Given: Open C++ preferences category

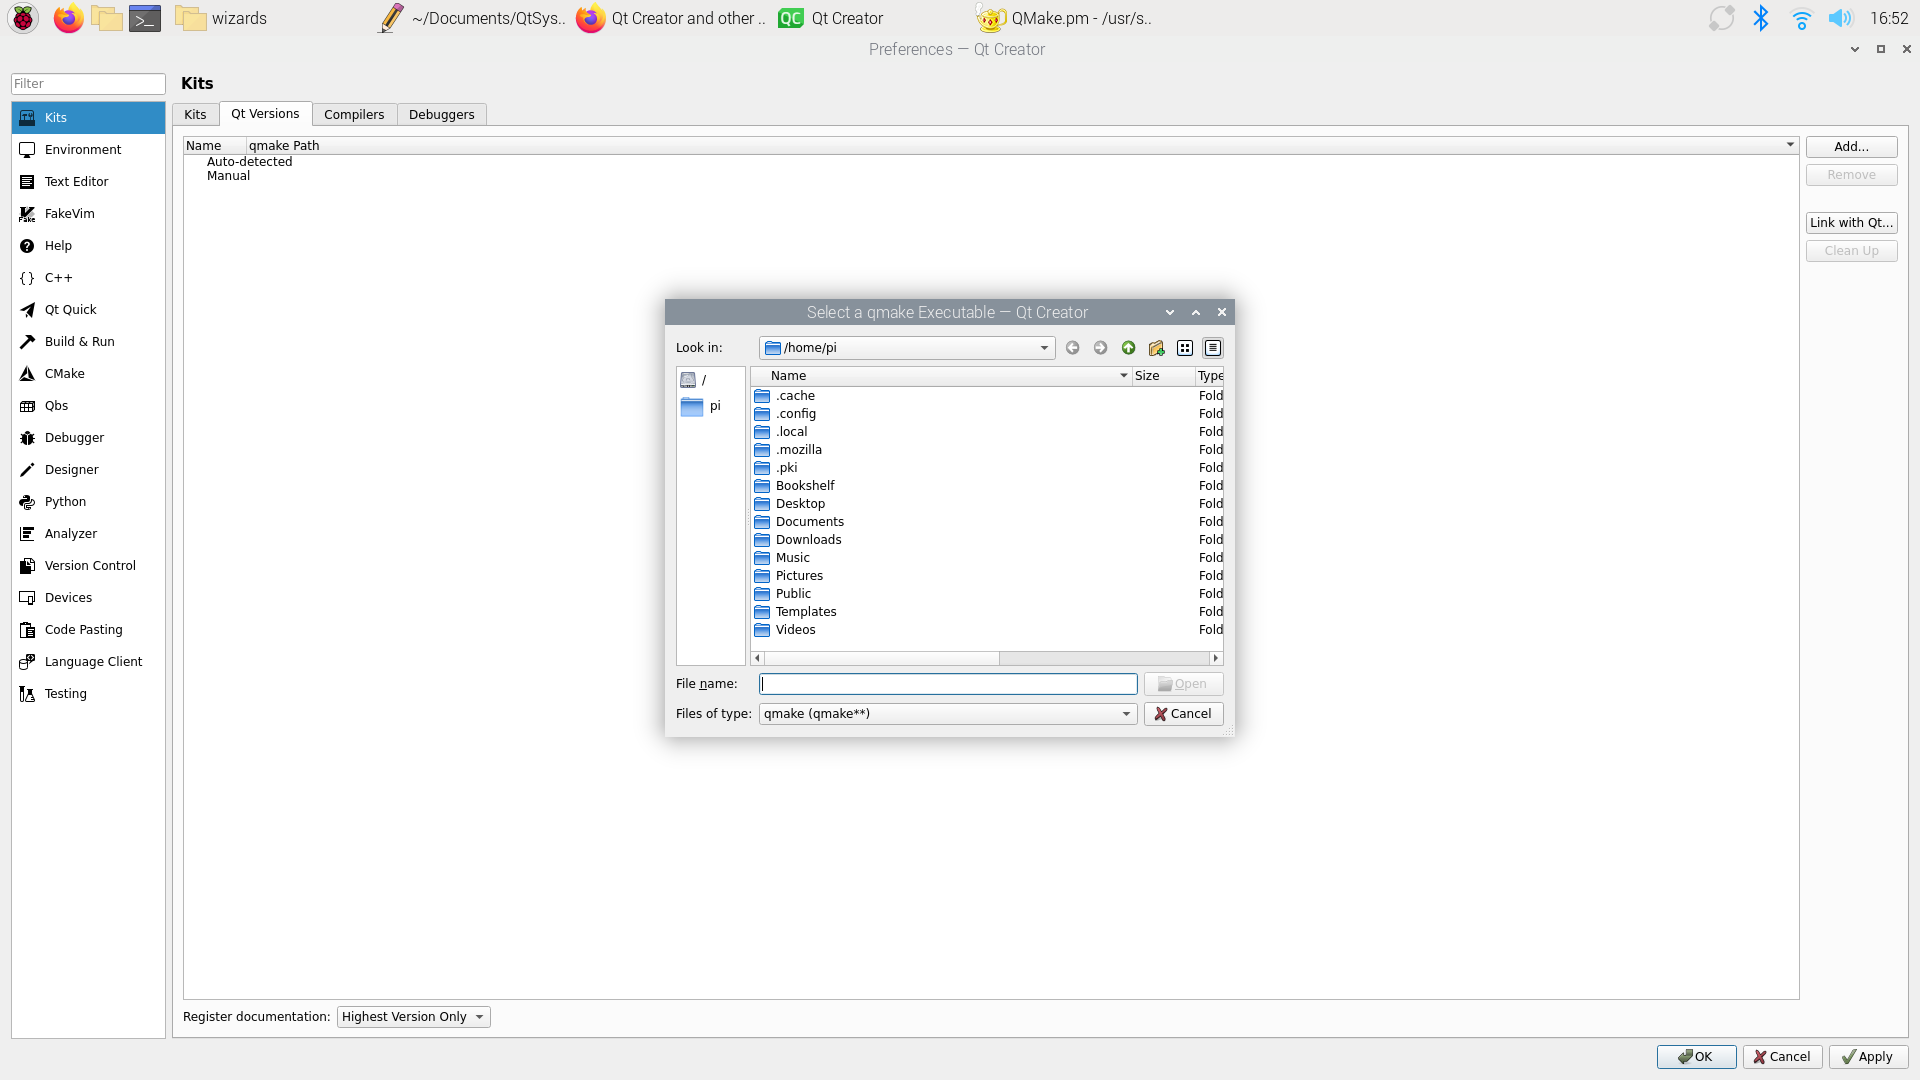Looking at the screenshot, I should tap(88, 278).
